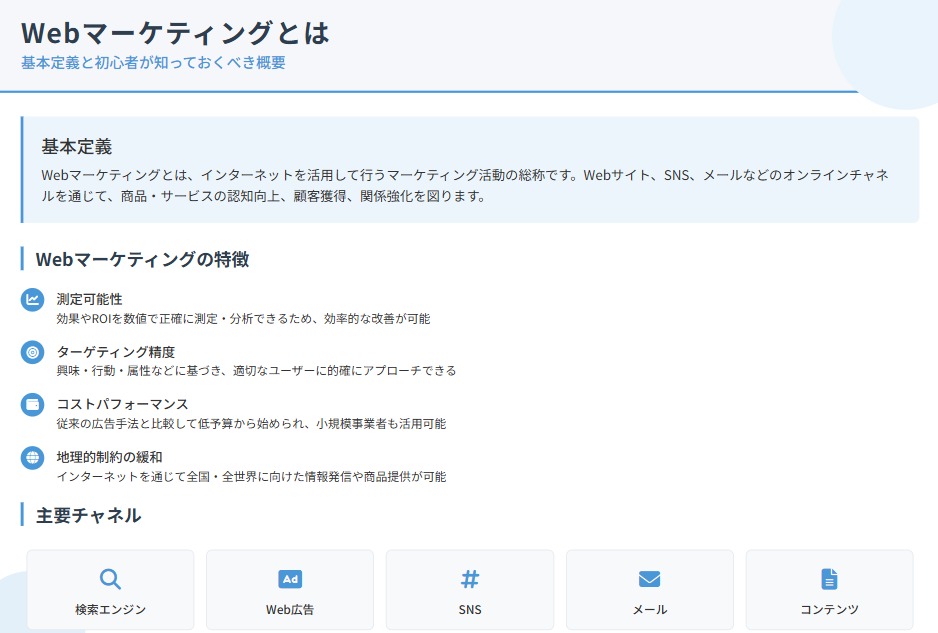The width and height of the screenshot is (938, 633).
Task: Click the chart icon beside 測定可能性
Action: 33,299
